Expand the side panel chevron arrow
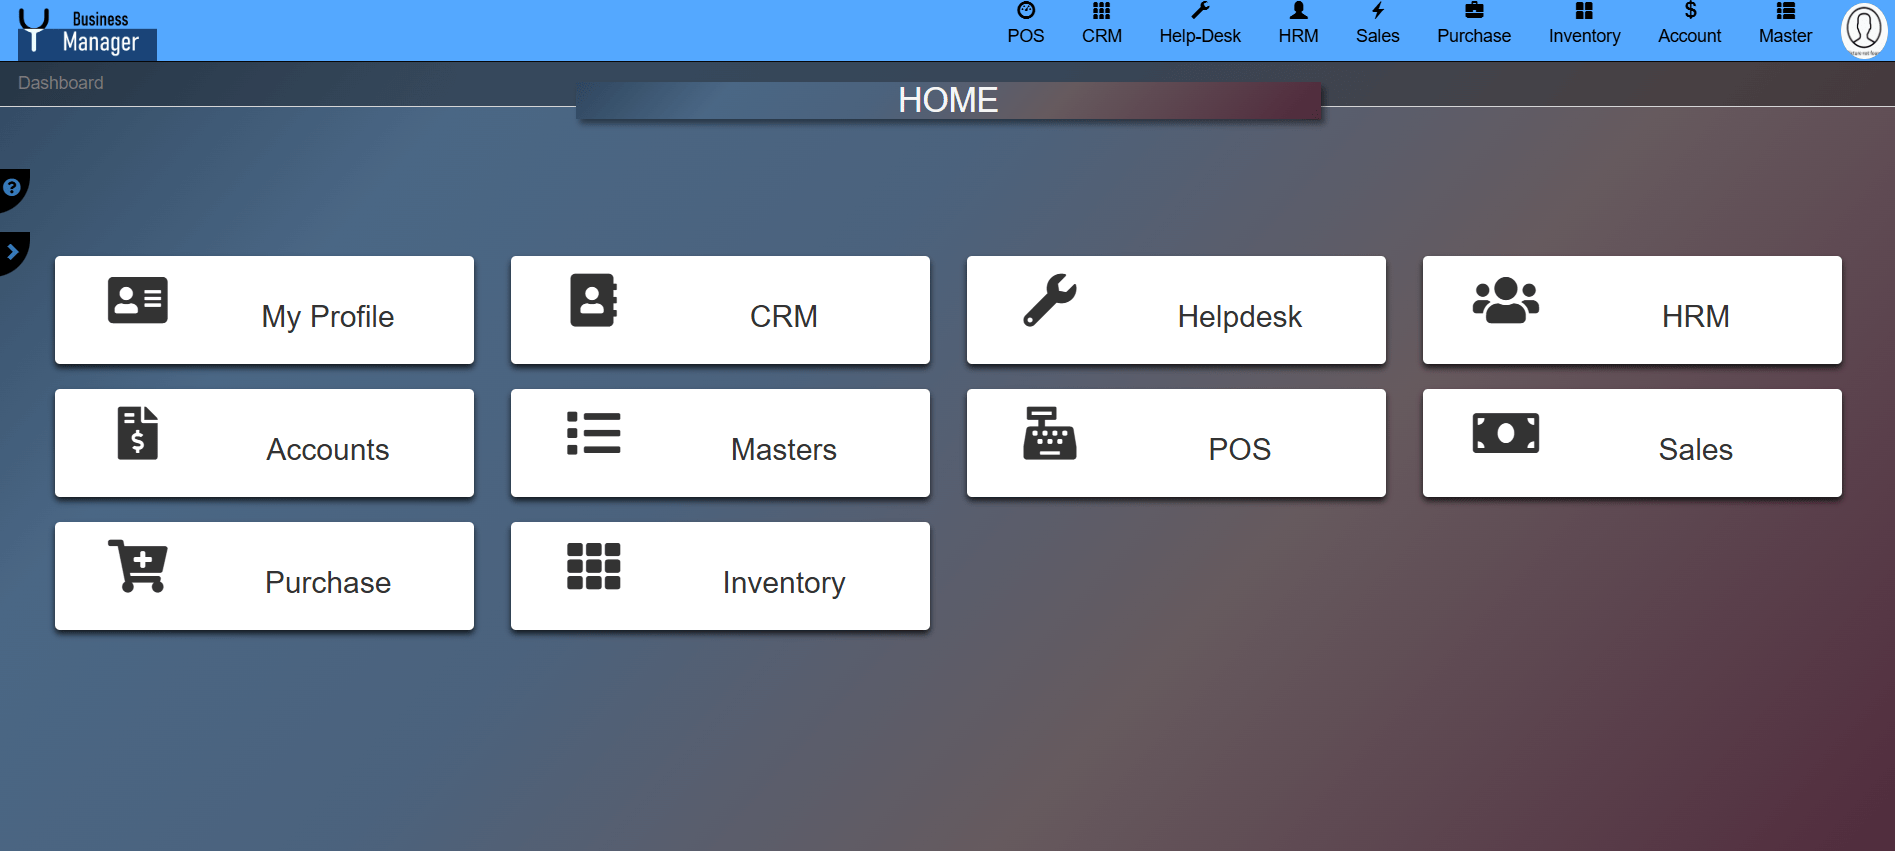This screenshot has height=851, width=1895. click(x=12, y=252)
